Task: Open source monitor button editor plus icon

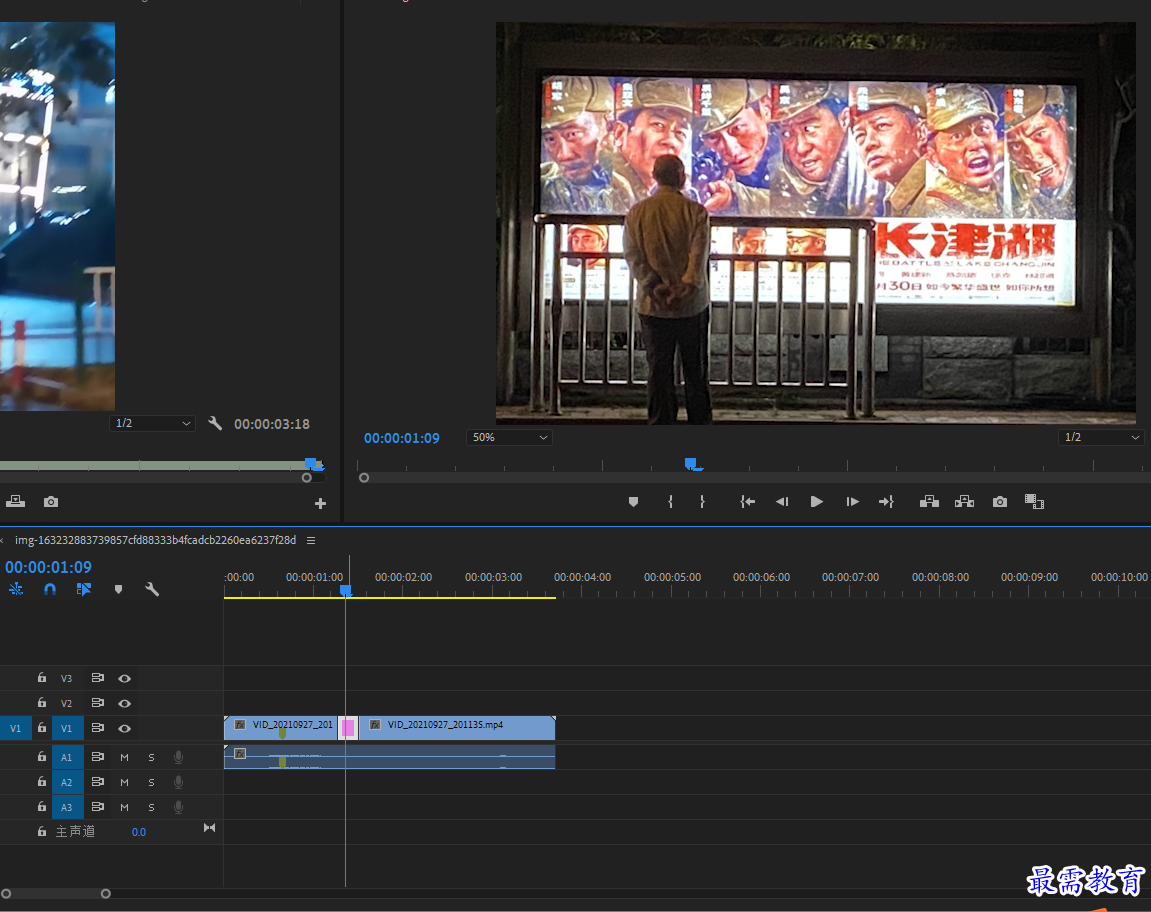Action: (x=320, y=503)
